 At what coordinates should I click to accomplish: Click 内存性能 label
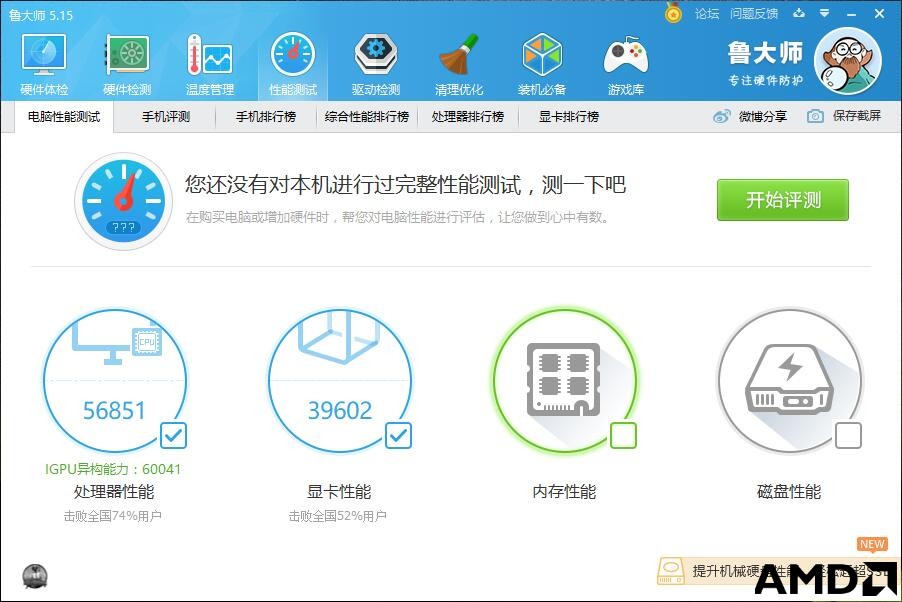[564, 492]
